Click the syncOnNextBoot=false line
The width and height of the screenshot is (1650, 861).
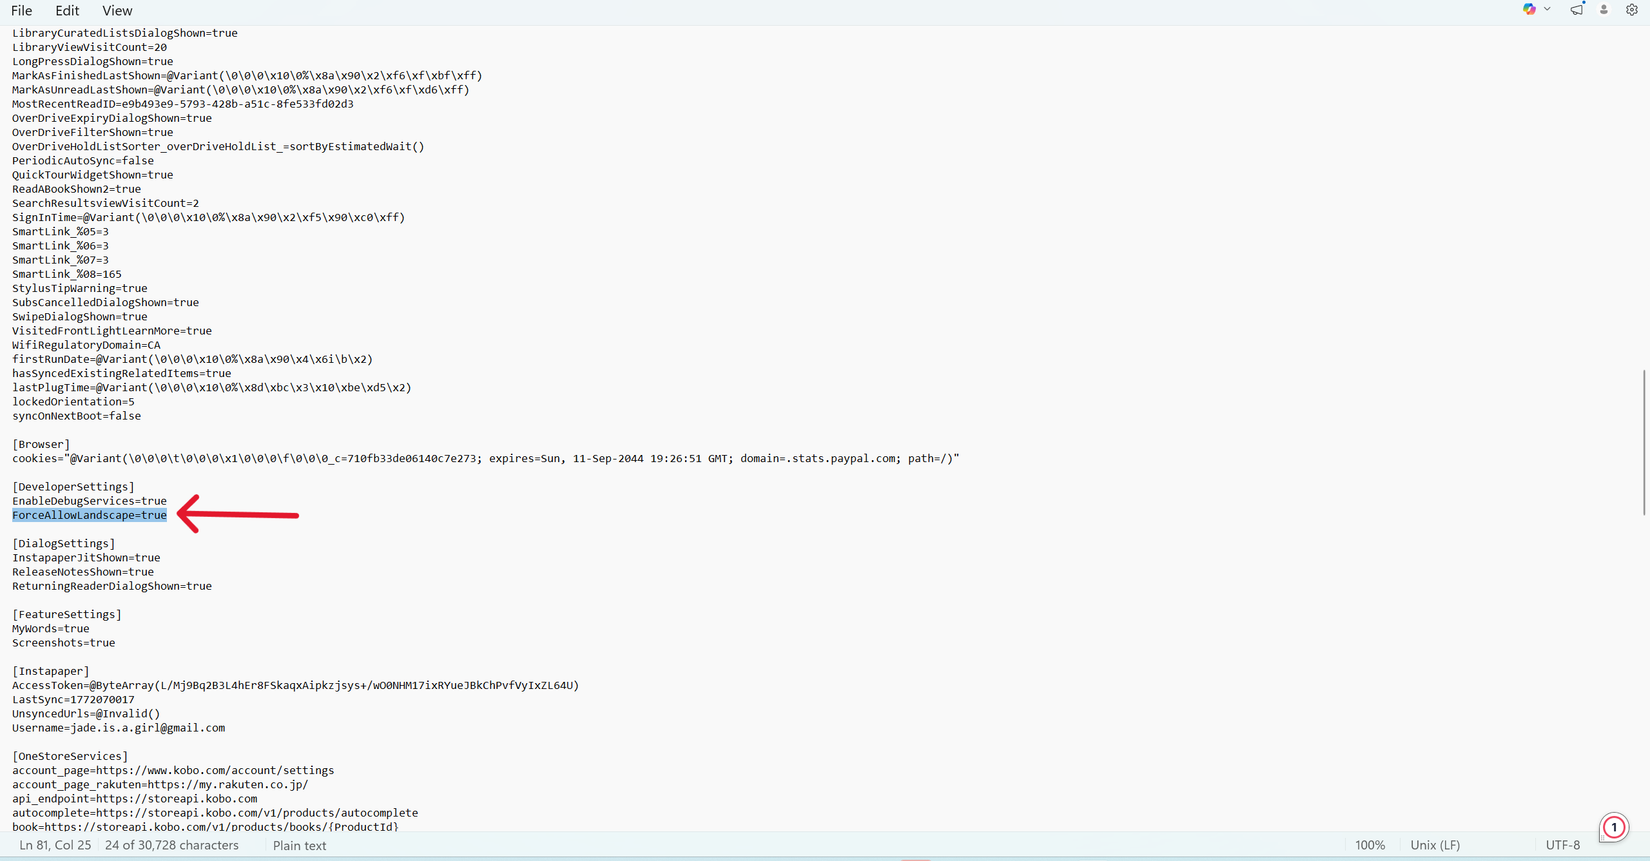pos(76,416)
